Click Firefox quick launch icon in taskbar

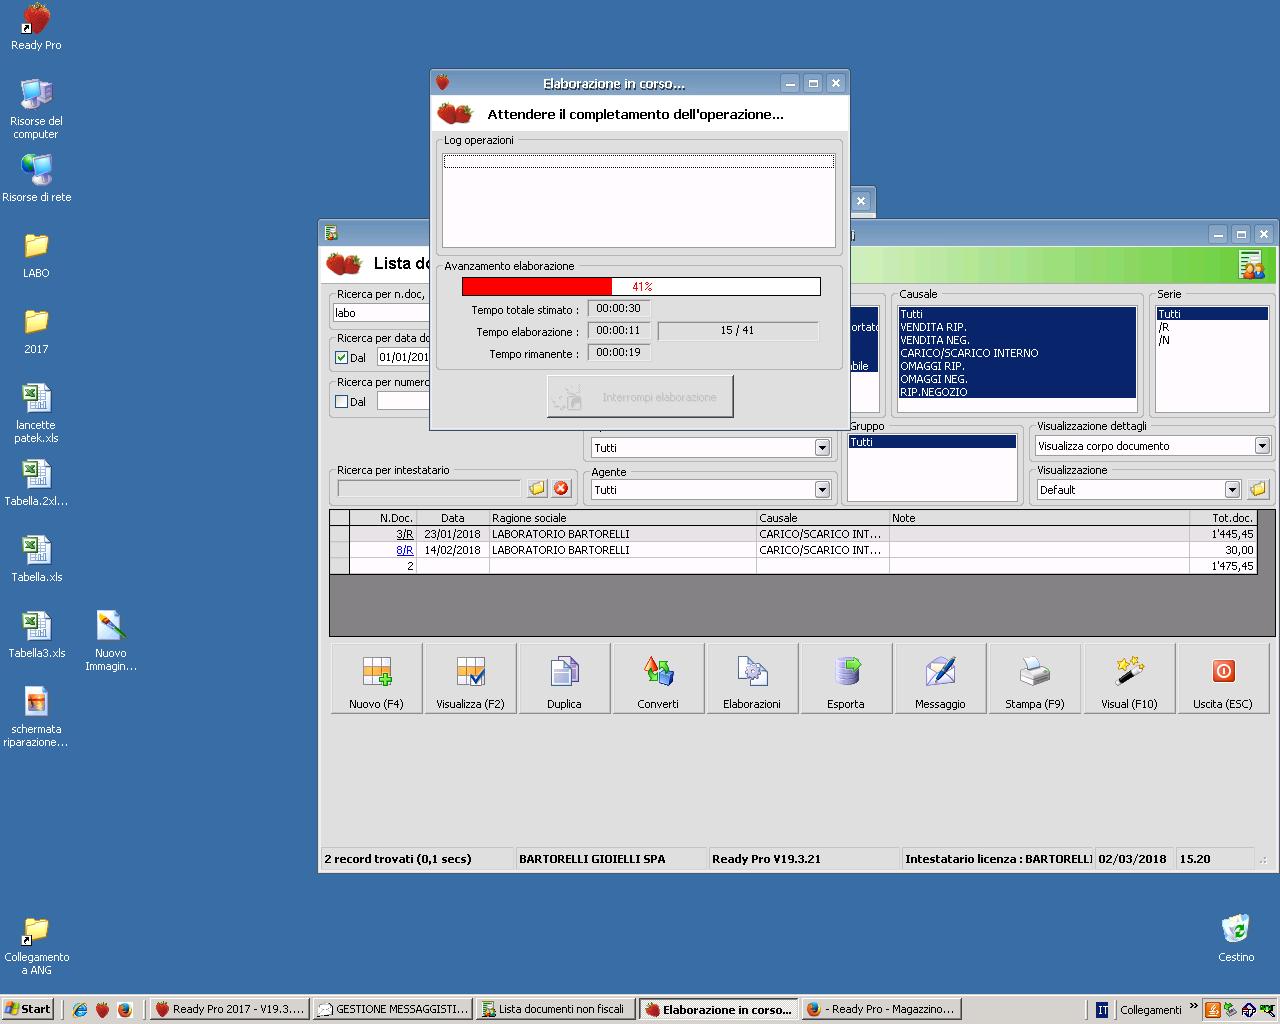(x=124, y=1010)
